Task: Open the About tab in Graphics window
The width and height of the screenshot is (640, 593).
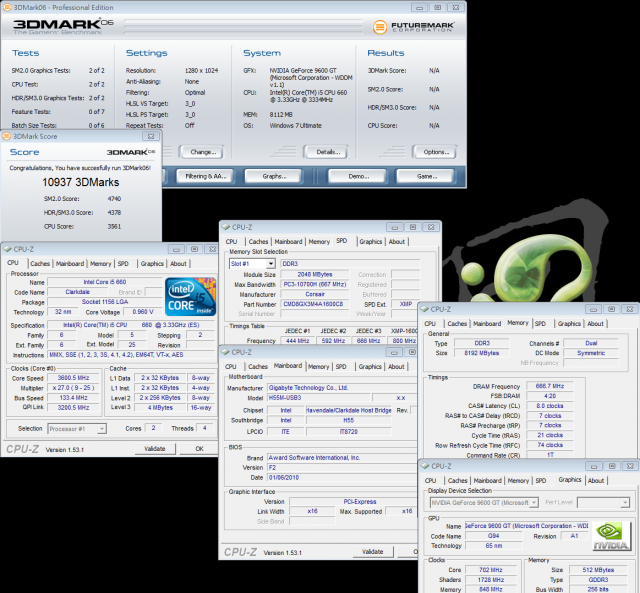Action: pos(596,481)
